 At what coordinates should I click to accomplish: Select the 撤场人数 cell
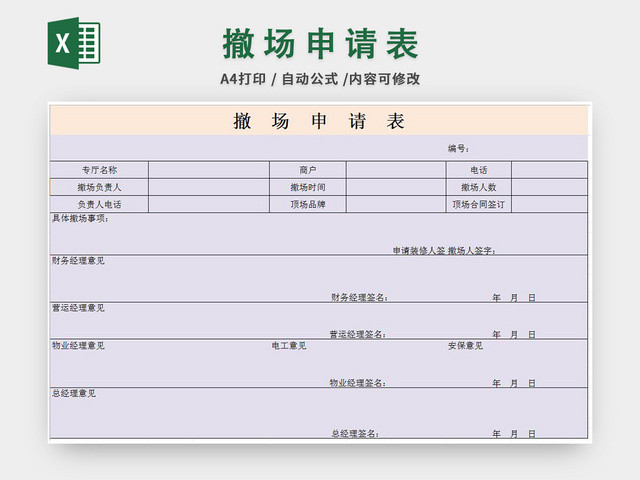pos(479,187)
